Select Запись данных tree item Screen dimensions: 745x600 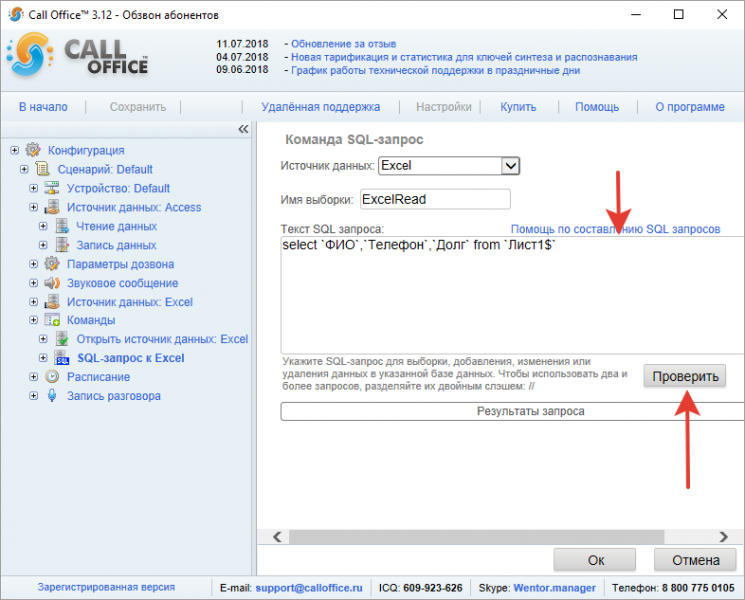click(116, 245)
